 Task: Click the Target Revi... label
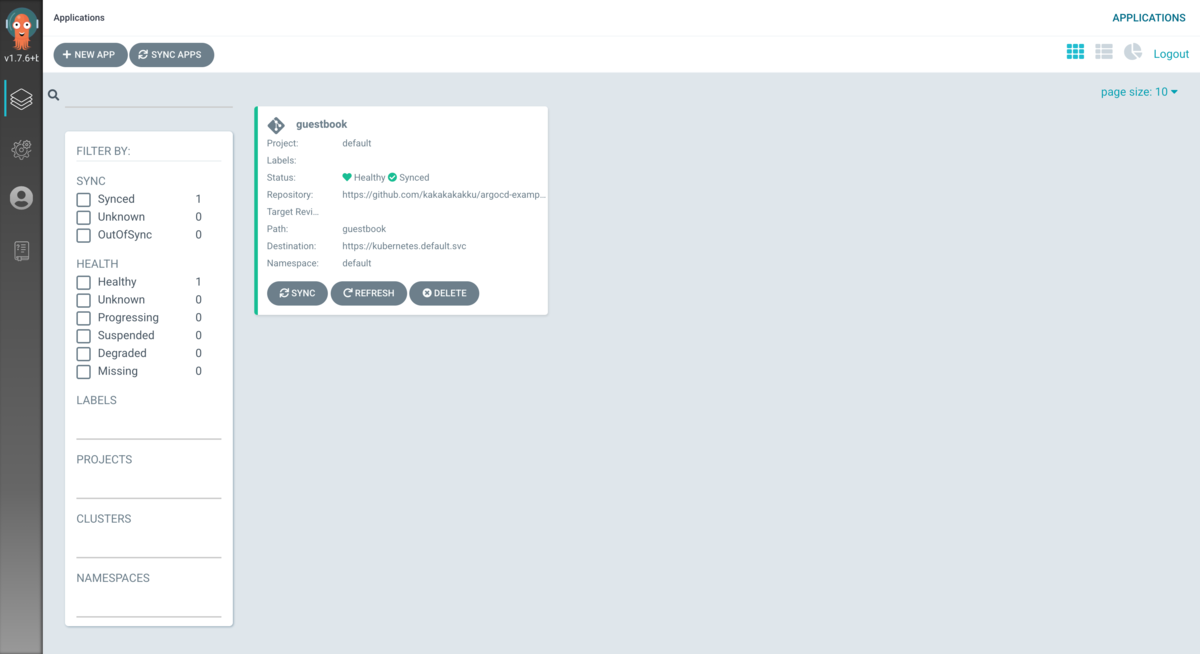pyautogui.click(x=293, y=212)
